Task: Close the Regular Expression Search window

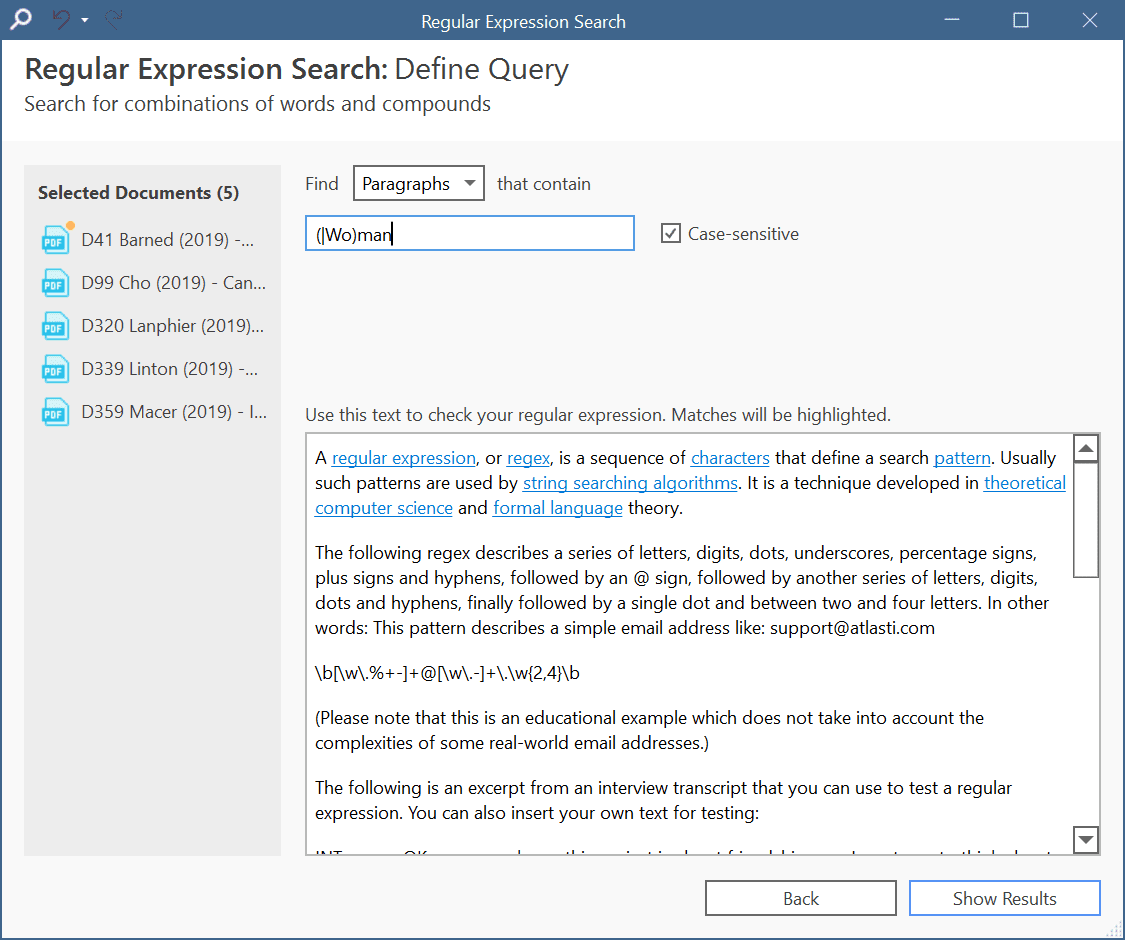Action: [1090, 20]
